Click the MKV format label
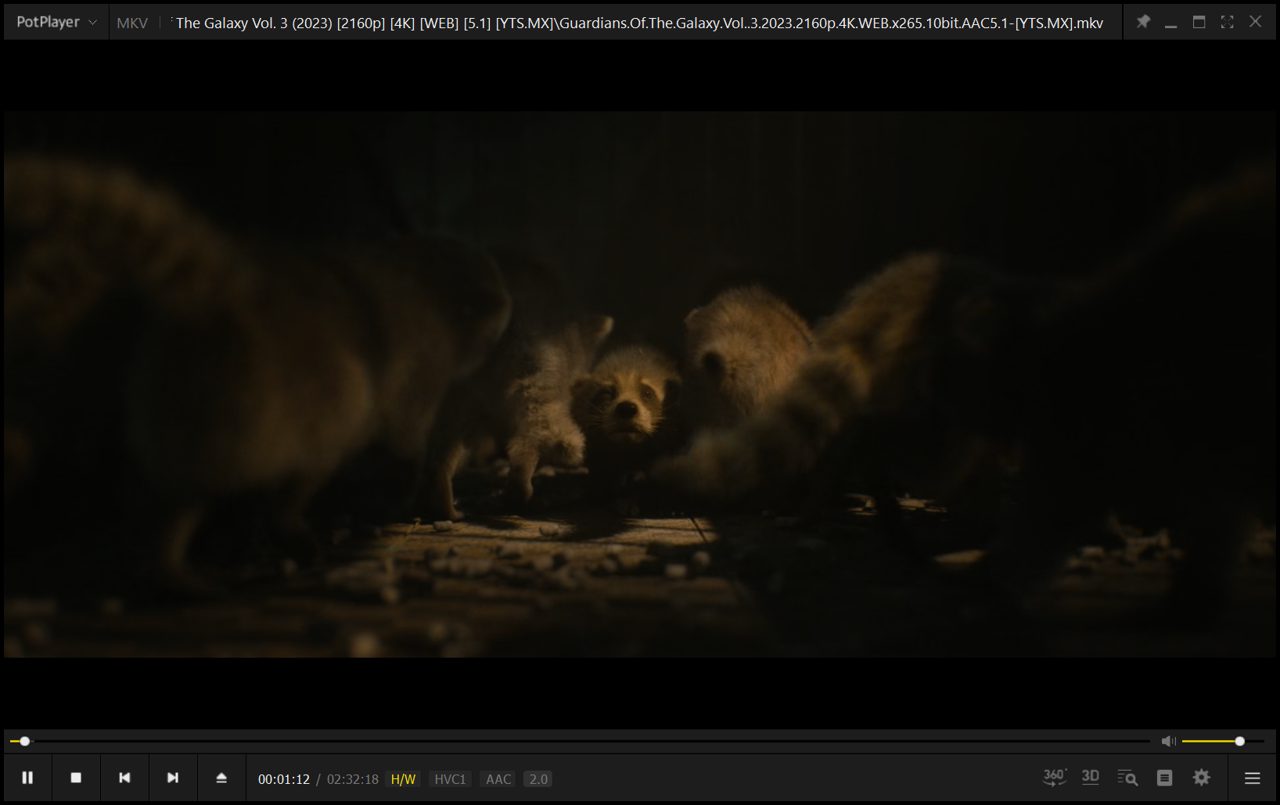Viewport: 1280px width, 805px height. tap(132, 23)
